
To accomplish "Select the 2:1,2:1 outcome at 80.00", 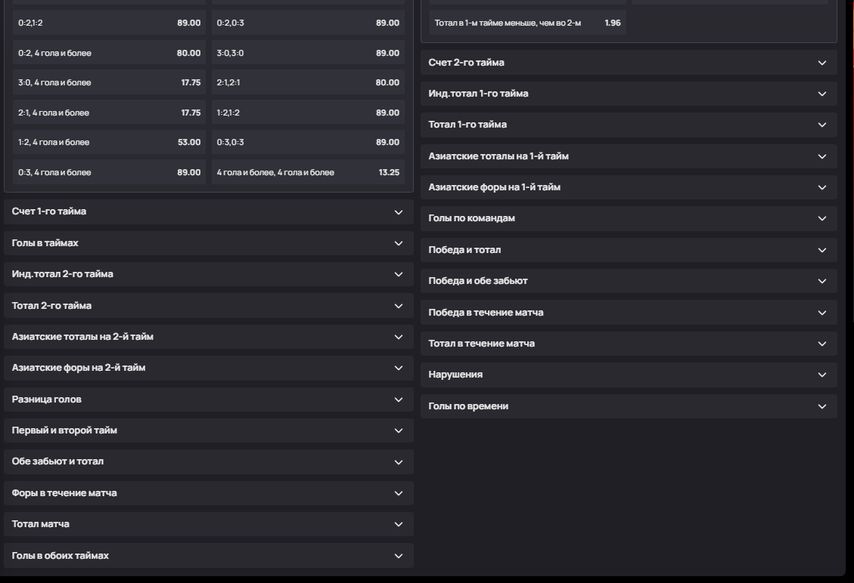I will pyautogui.click(x=308, y=83).
